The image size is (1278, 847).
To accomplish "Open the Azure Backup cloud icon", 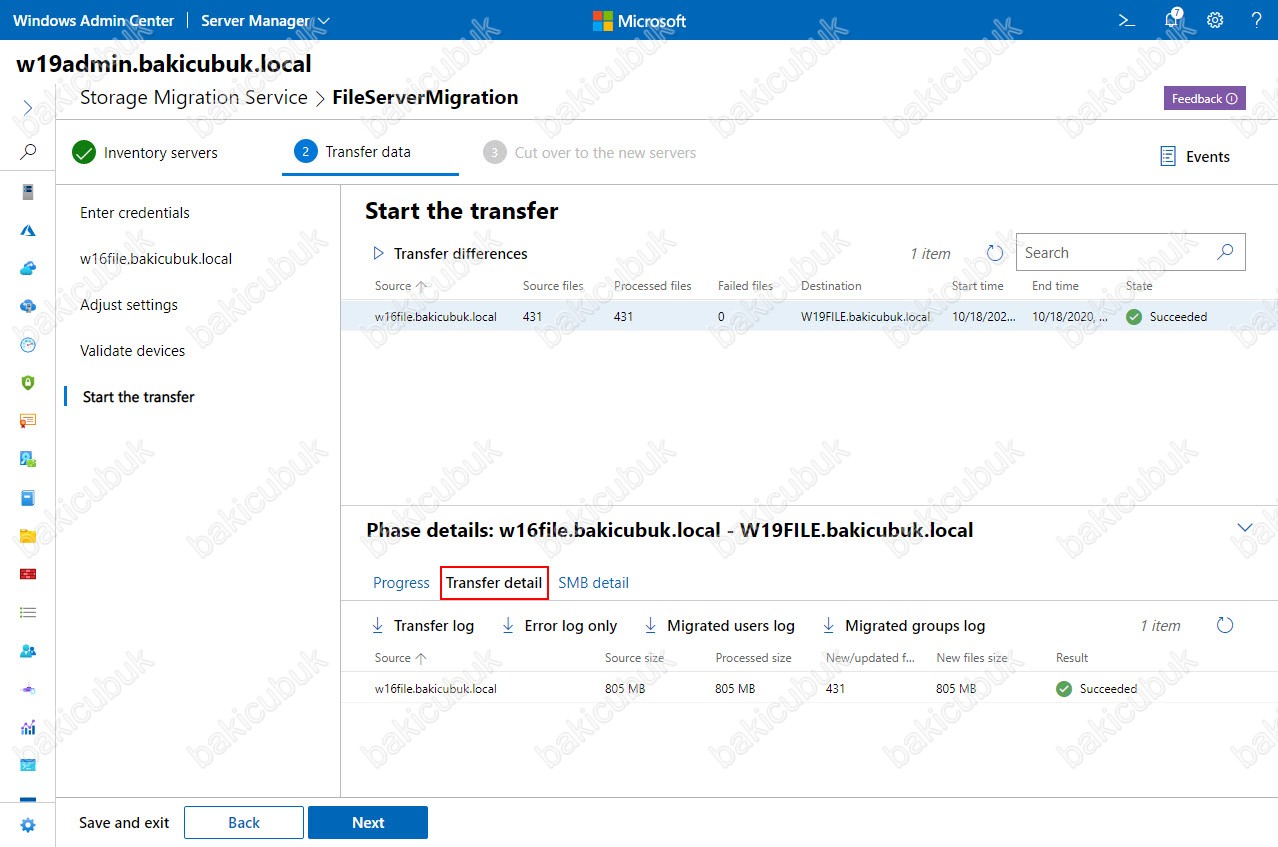I will tap(28, 268).
